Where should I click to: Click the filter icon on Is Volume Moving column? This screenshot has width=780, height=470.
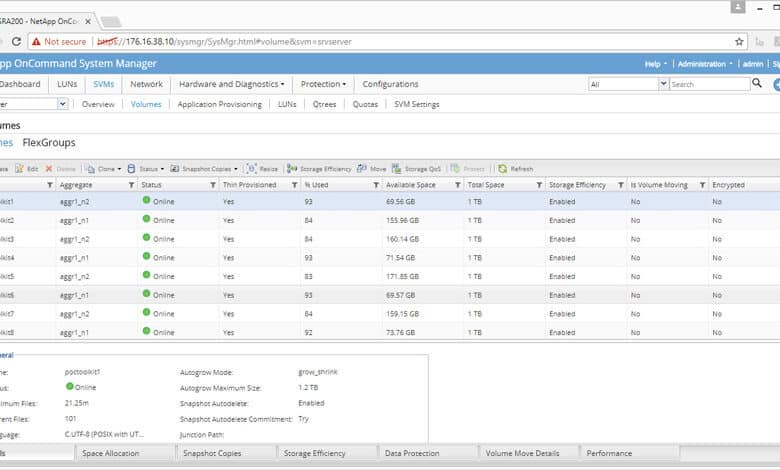702,185
